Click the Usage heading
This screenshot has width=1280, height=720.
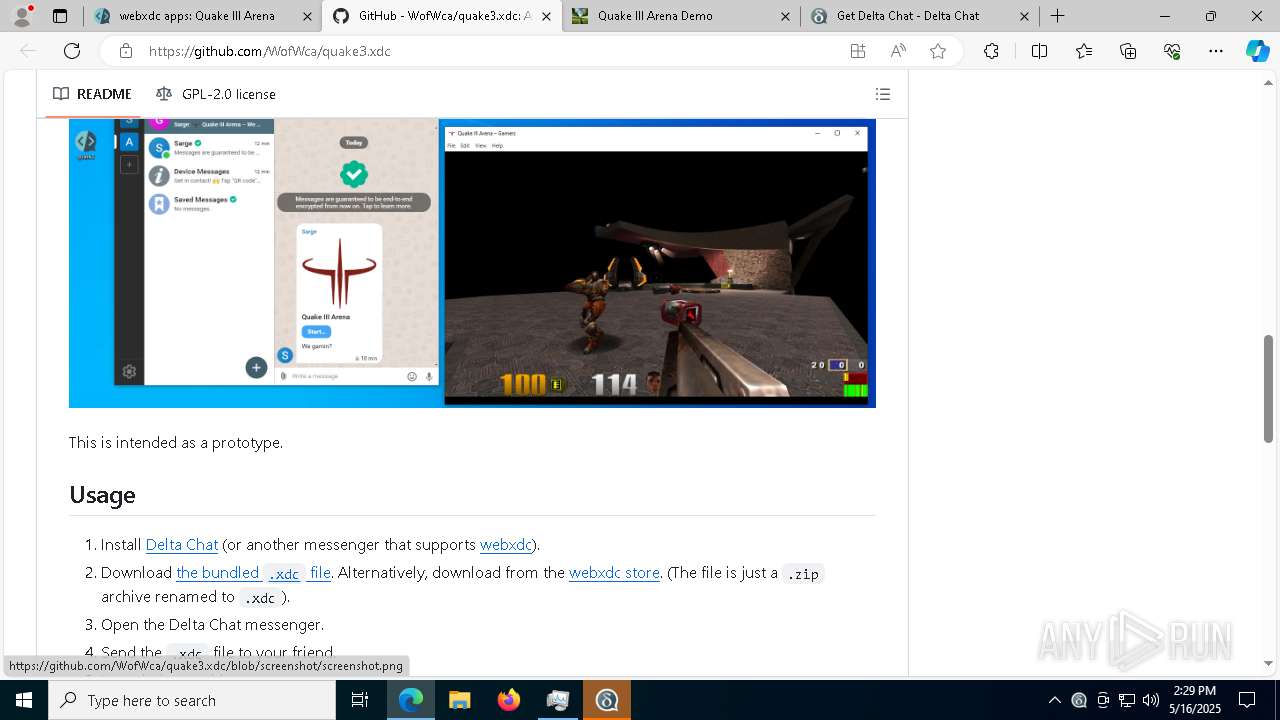pyautogui.click(x=102, y=495)
